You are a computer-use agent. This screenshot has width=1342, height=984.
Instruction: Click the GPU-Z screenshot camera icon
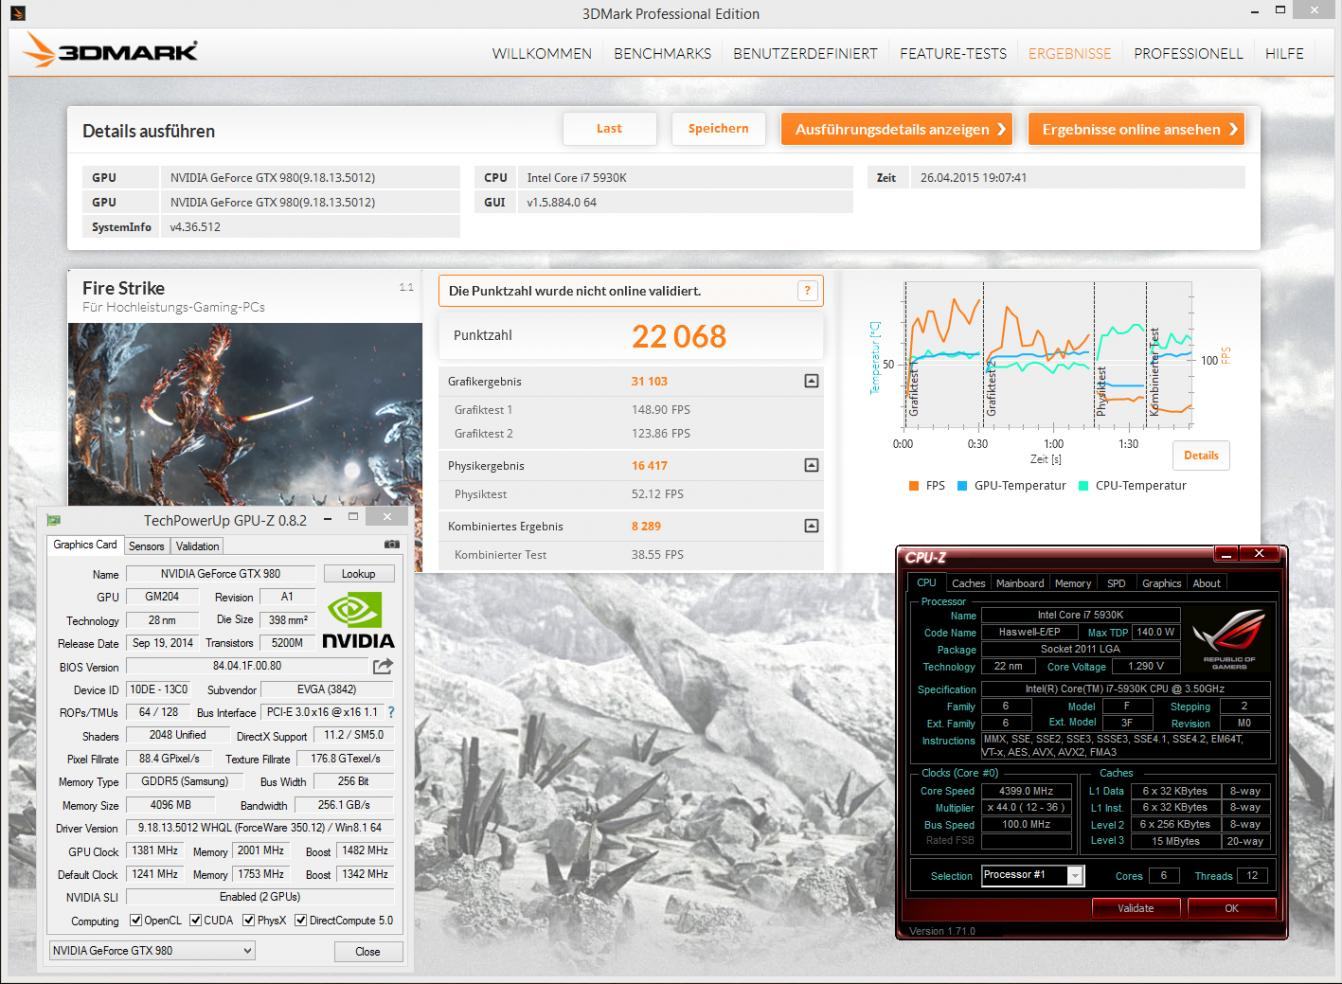tap(392, 545)
